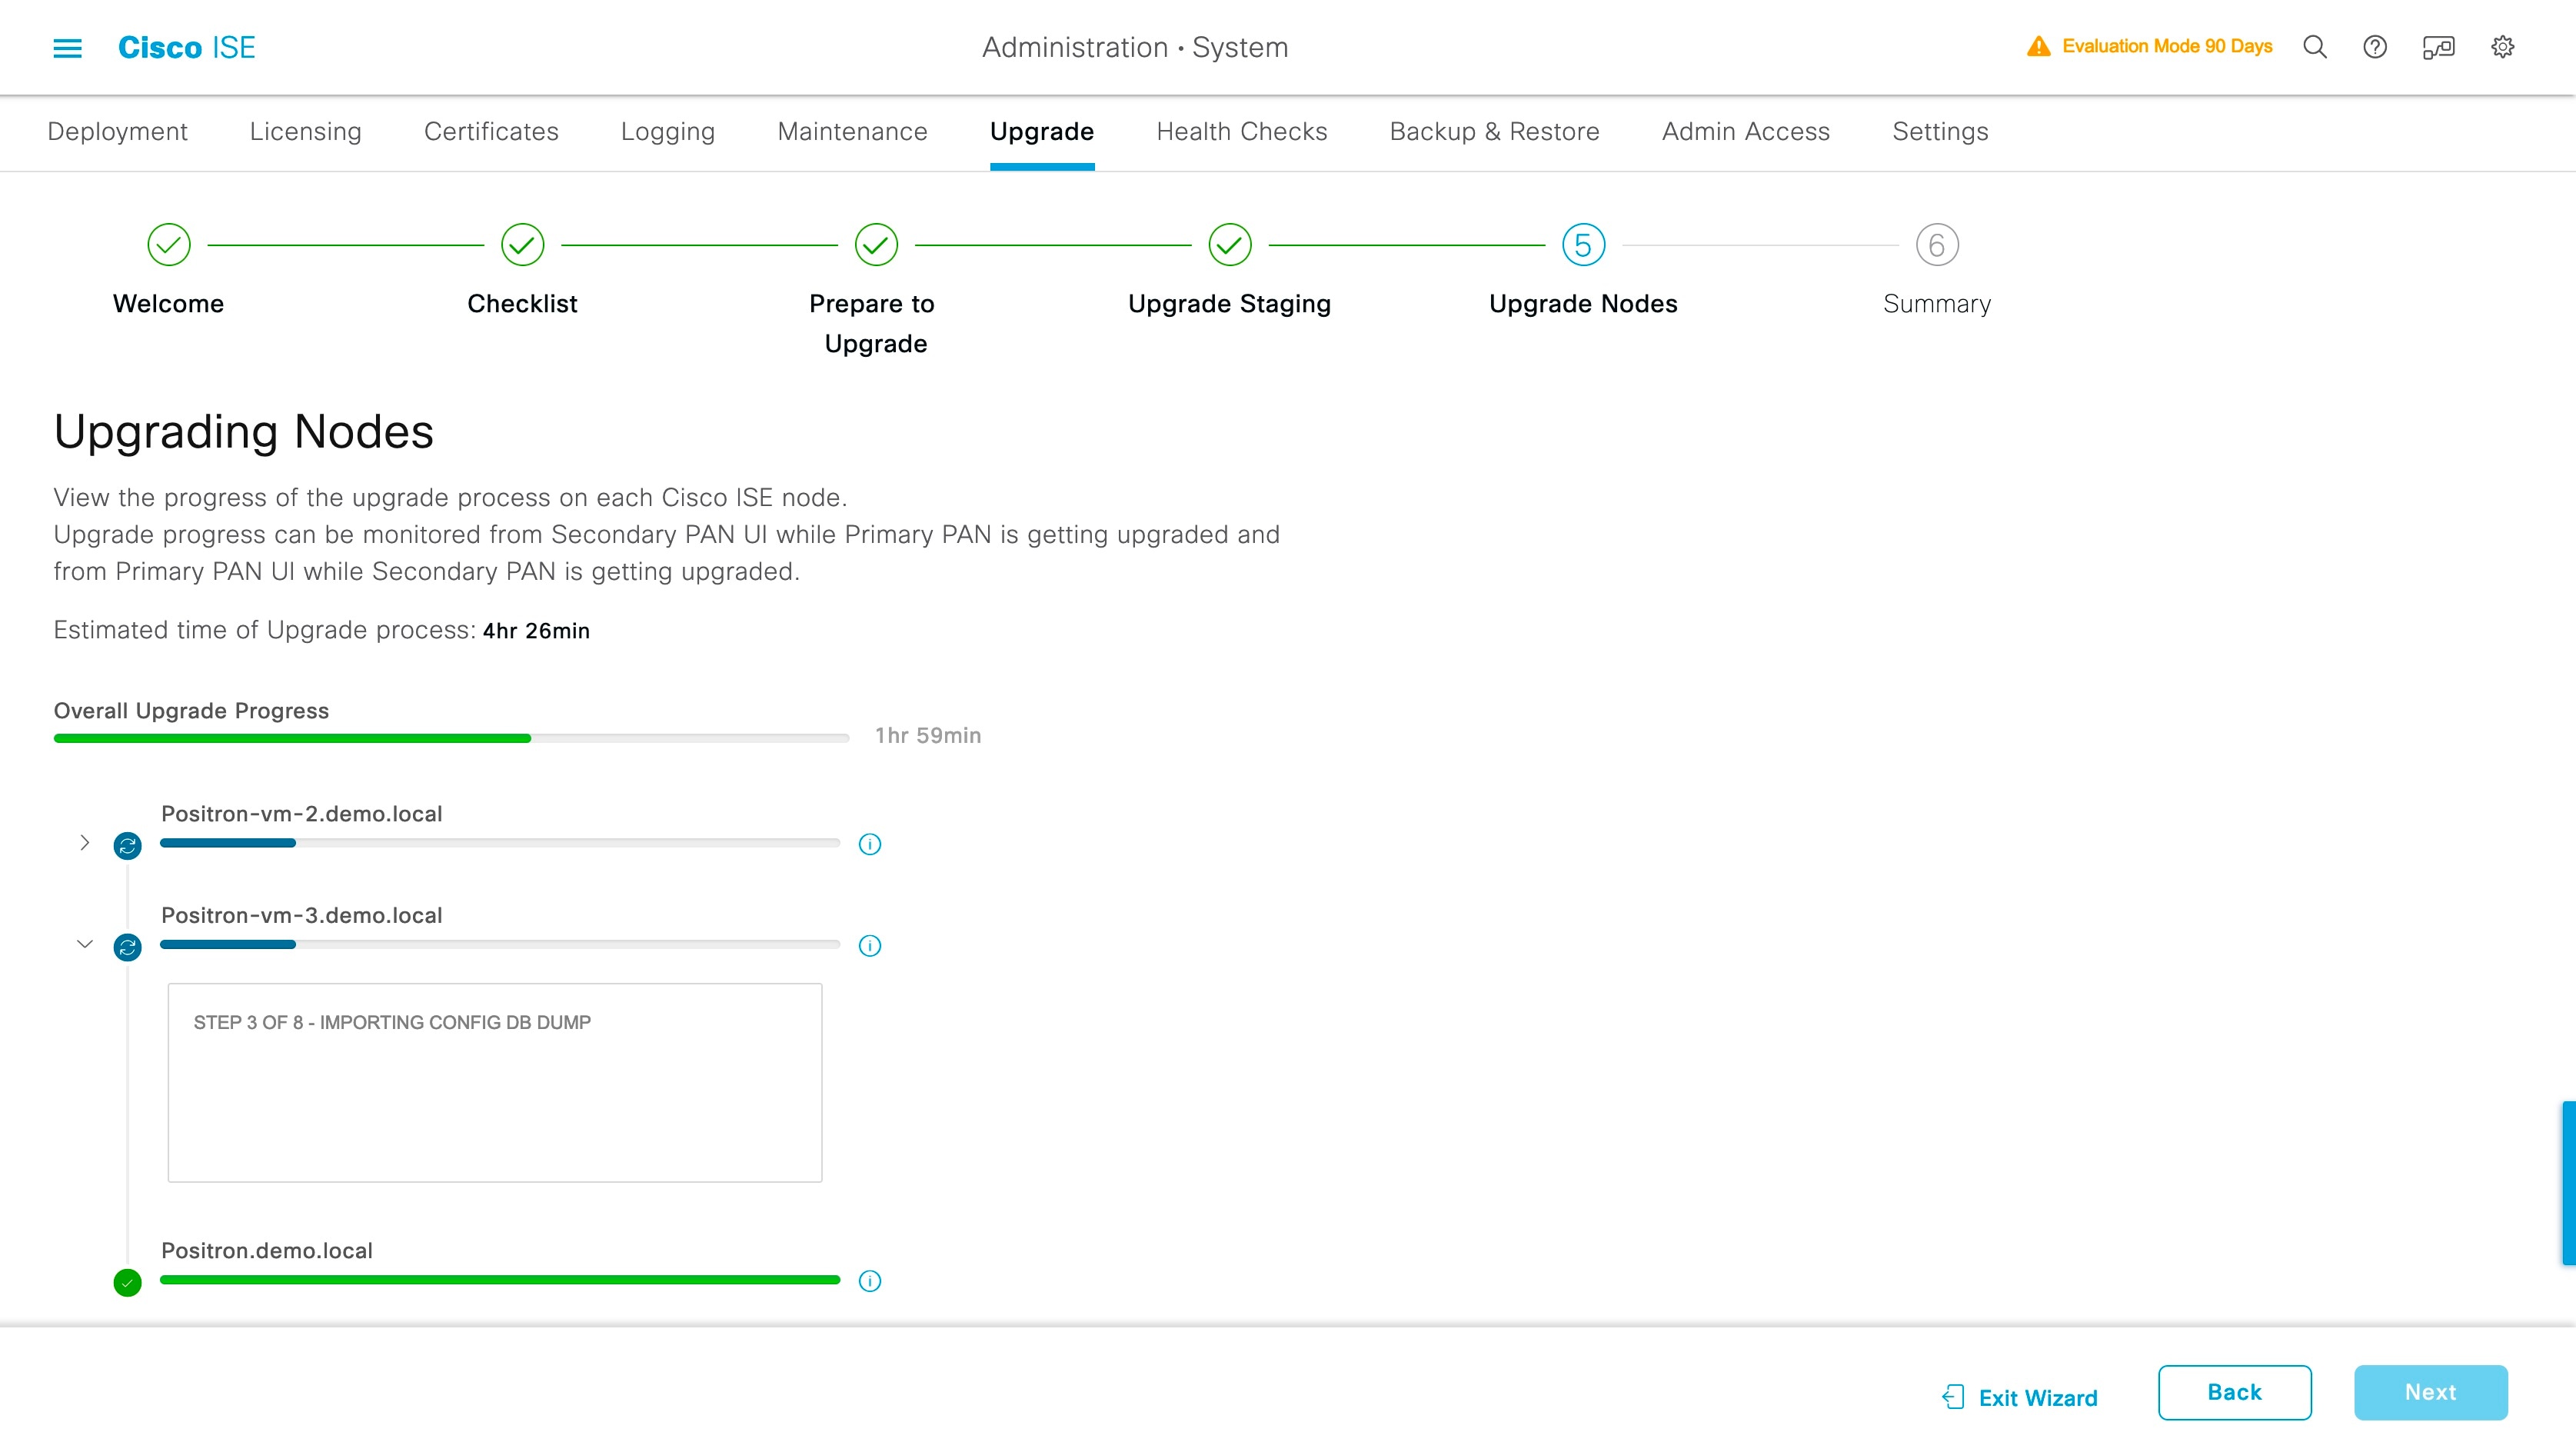Open the settings gear icon
The image size is (2576, 1452).
pos(2502,47)
